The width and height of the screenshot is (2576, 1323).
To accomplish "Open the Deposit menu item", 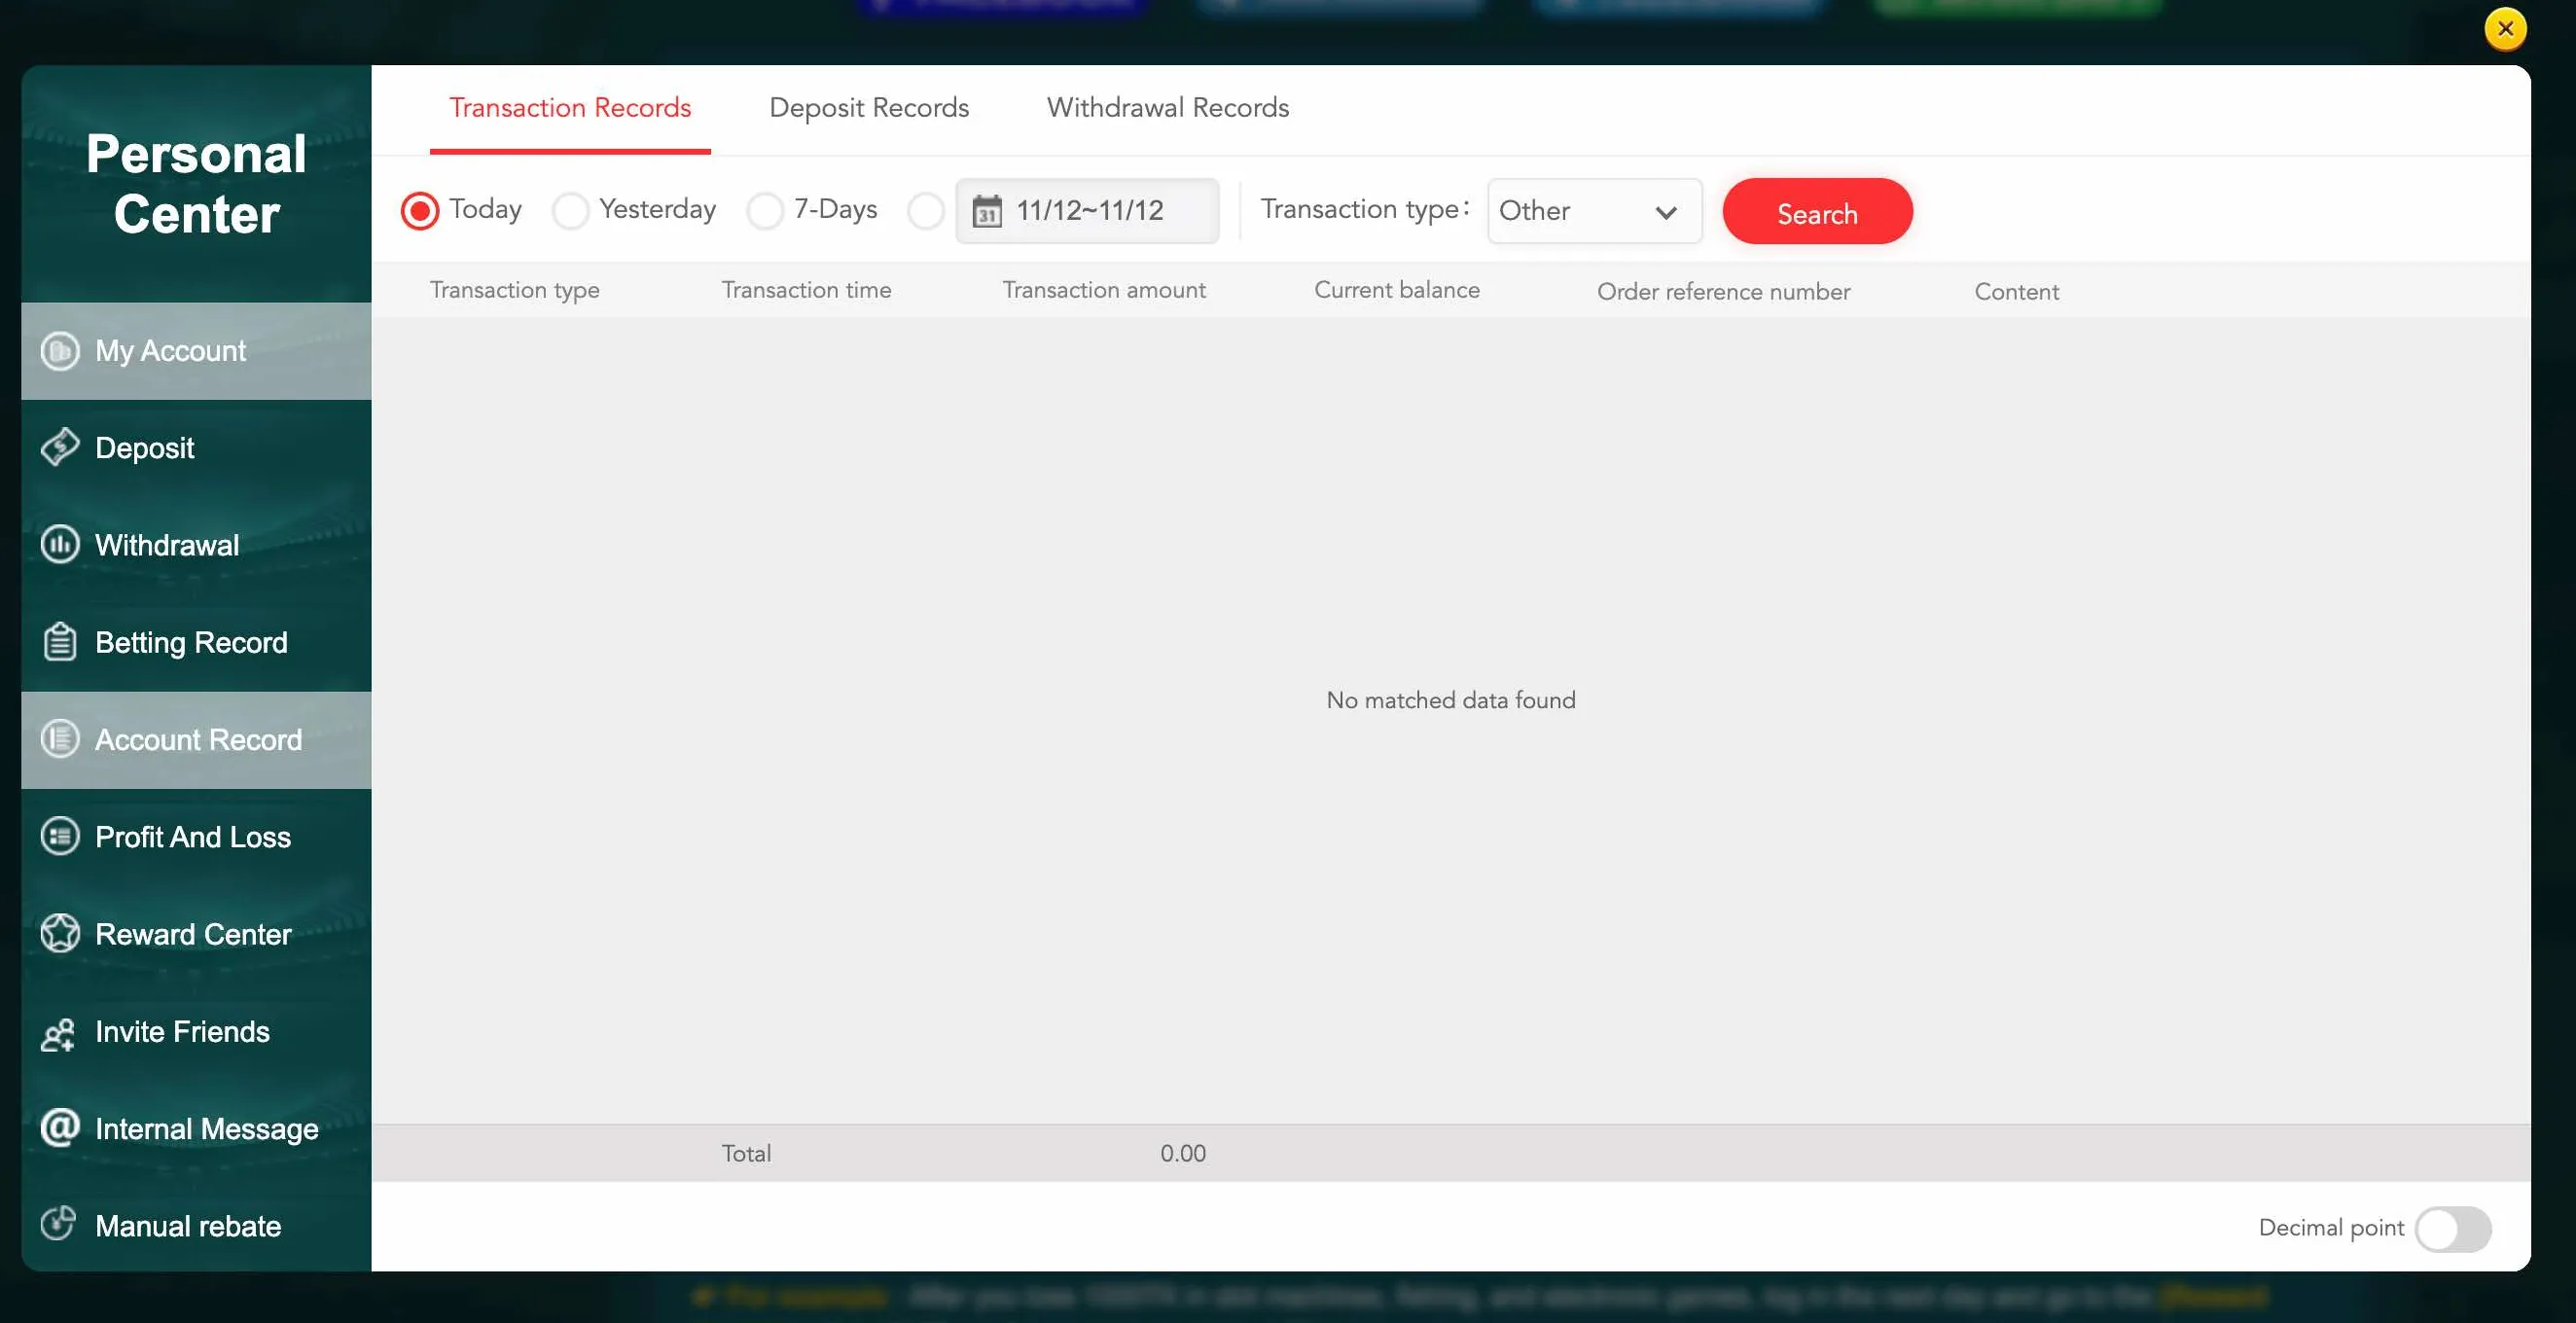I will point(196,448).
